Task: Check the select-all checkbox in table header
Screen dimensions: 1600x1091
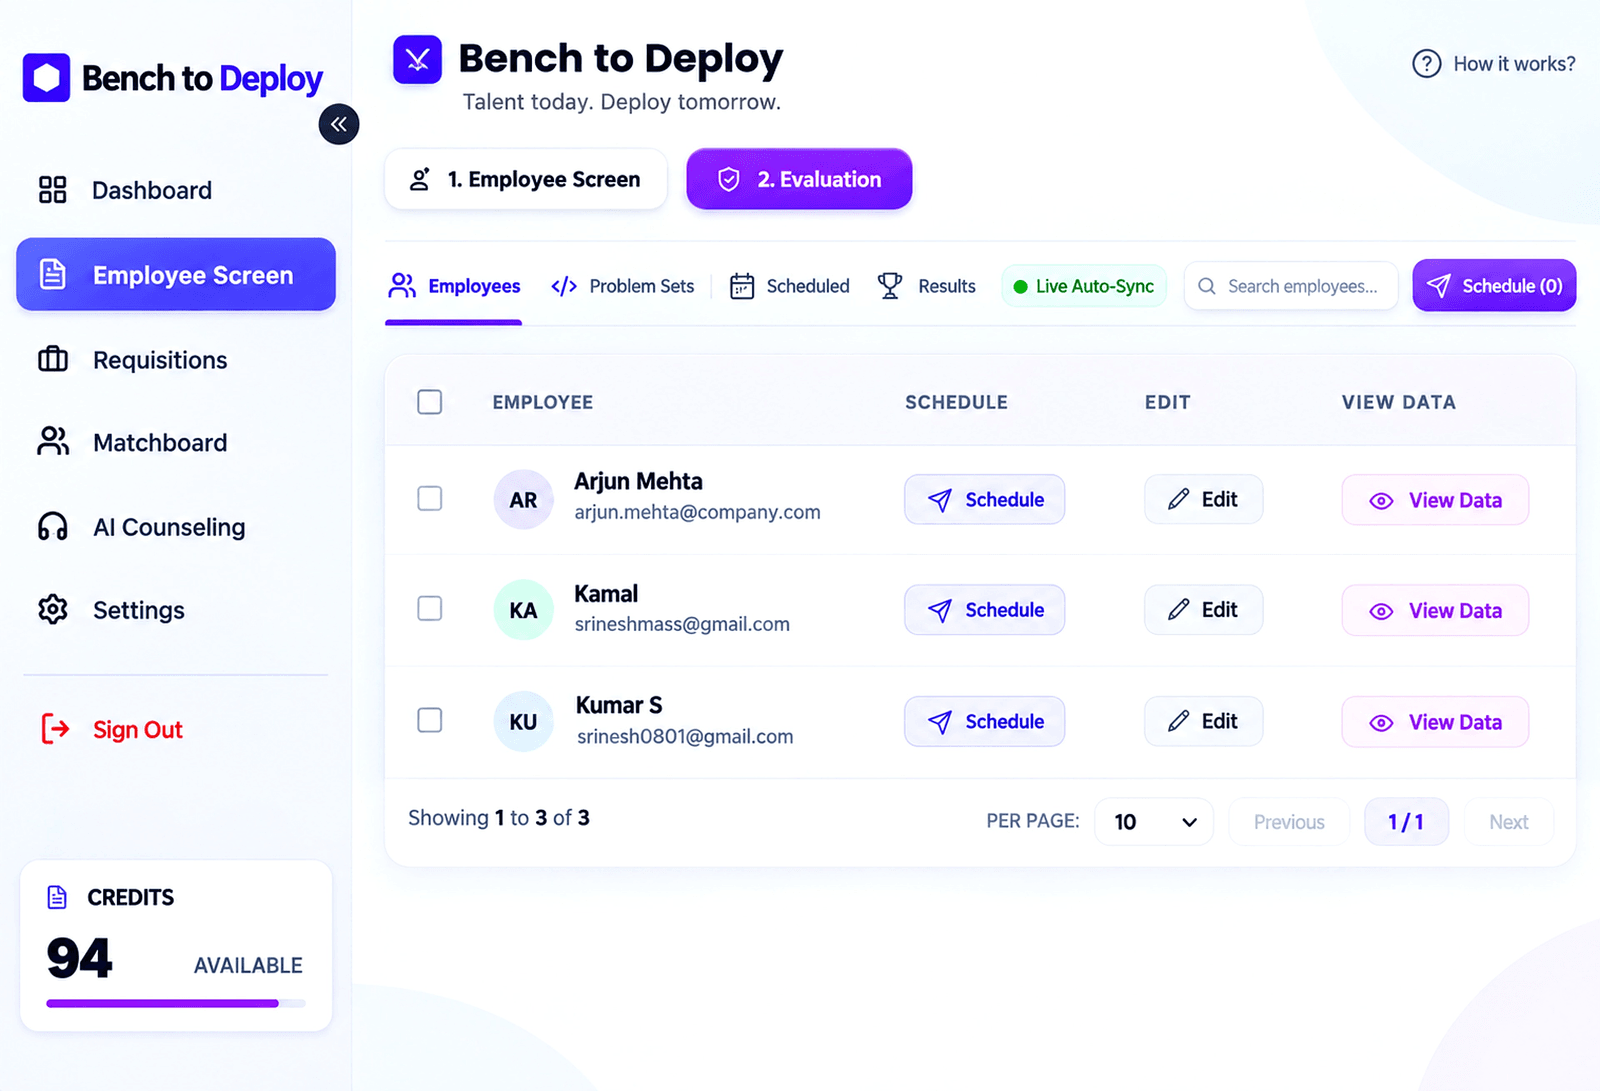Action: coord(430,402)
